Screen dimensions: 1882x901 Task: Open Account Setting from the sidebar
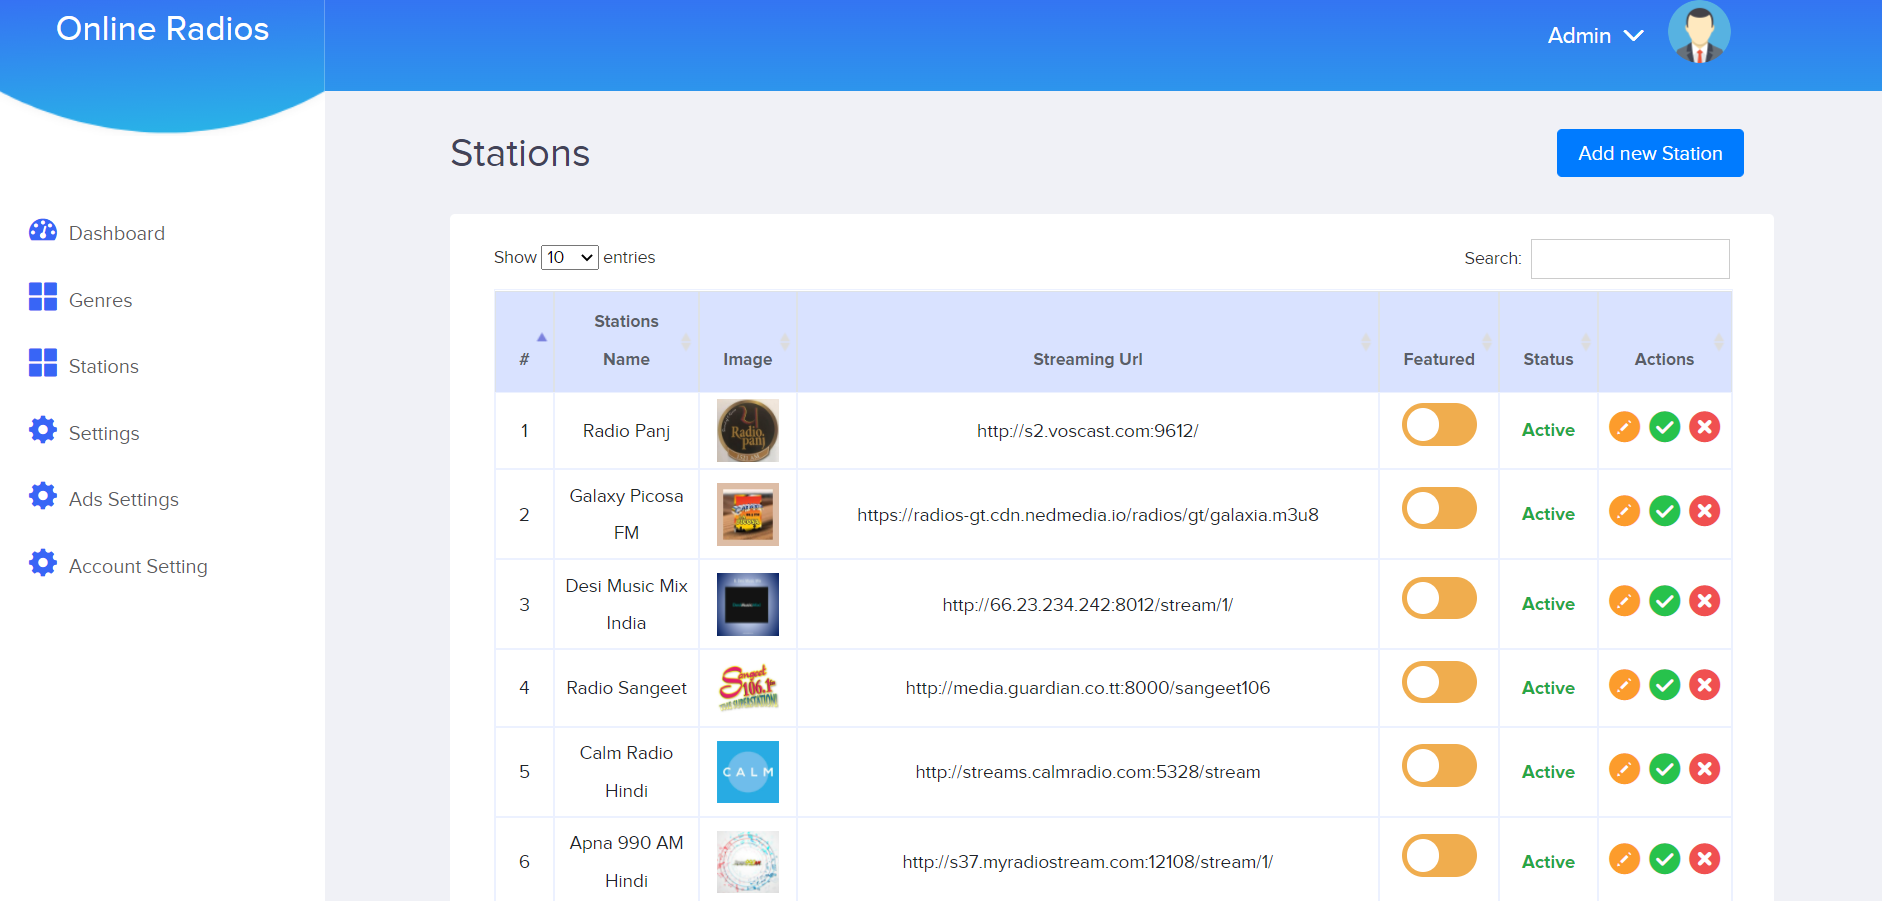[x=138, y=566]
